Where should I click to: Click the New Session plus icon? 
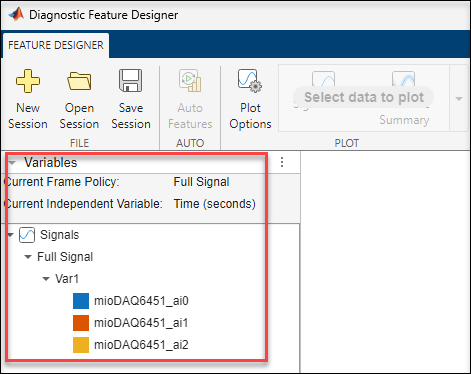28,81
